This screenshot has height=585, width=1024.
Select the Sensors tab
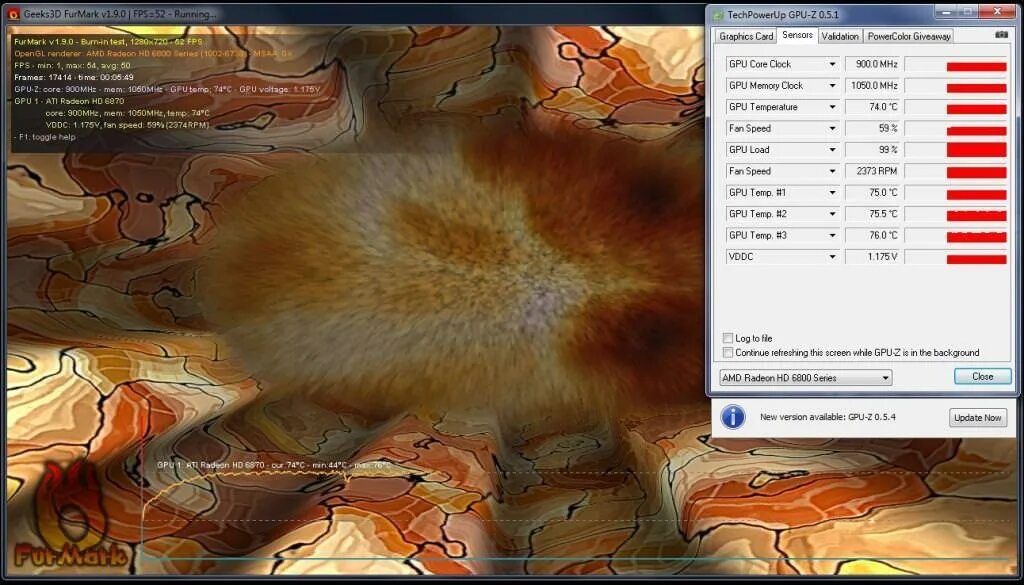point(797,35)
